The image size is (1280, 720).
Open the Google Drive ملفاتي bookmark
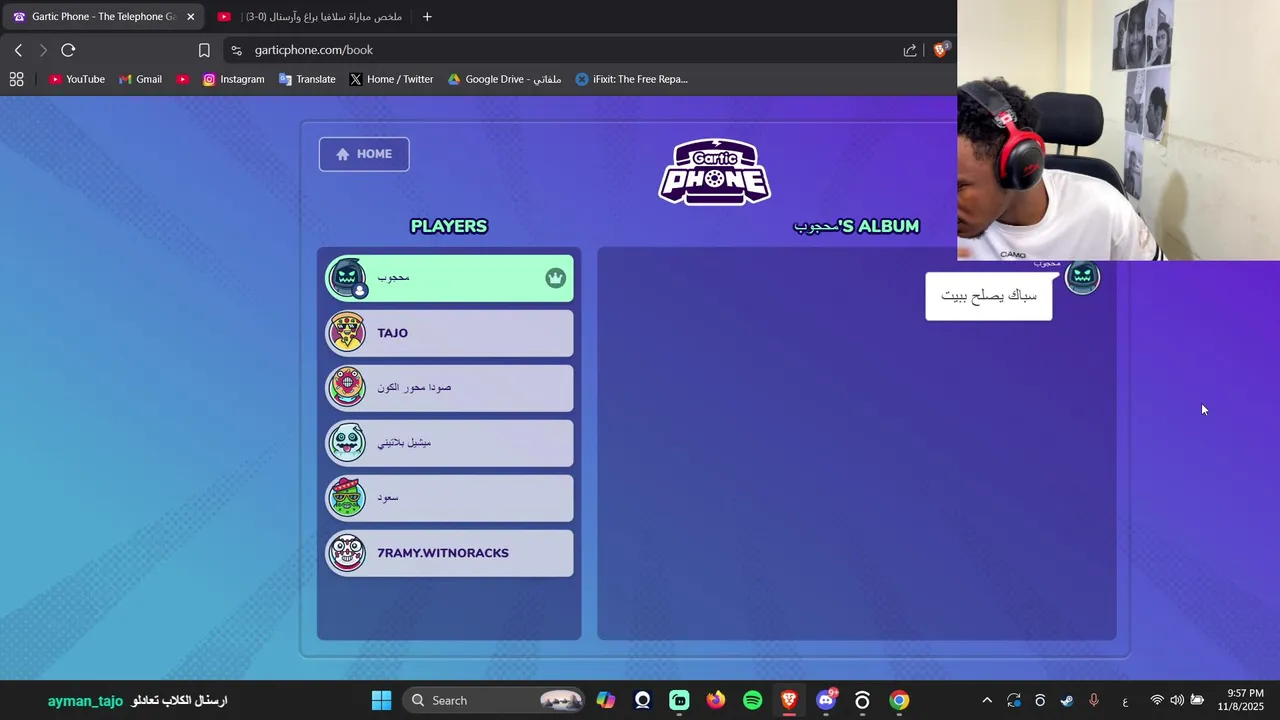(x=504, y=79)
